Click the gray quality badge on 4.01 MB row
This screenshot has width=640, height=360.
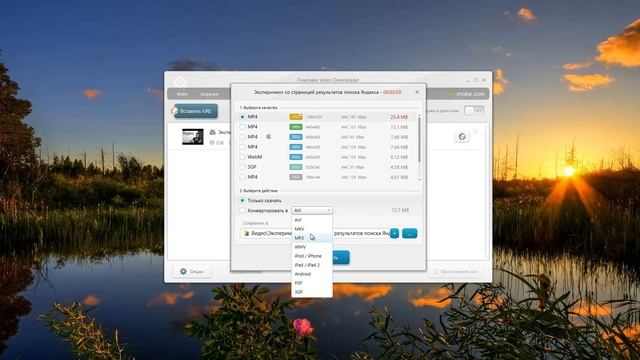pyautogui.click(x=296, y=177)
